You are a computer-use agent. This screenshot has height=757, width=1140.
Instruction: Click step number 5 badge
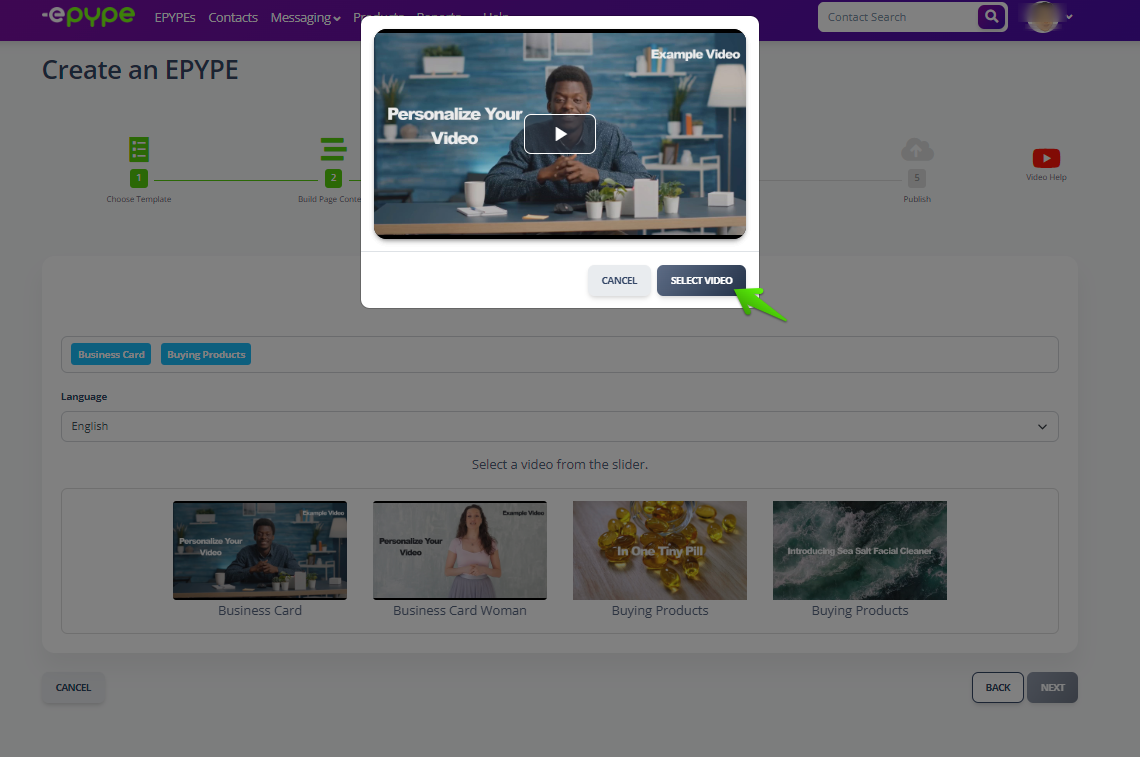pos(917,178)
